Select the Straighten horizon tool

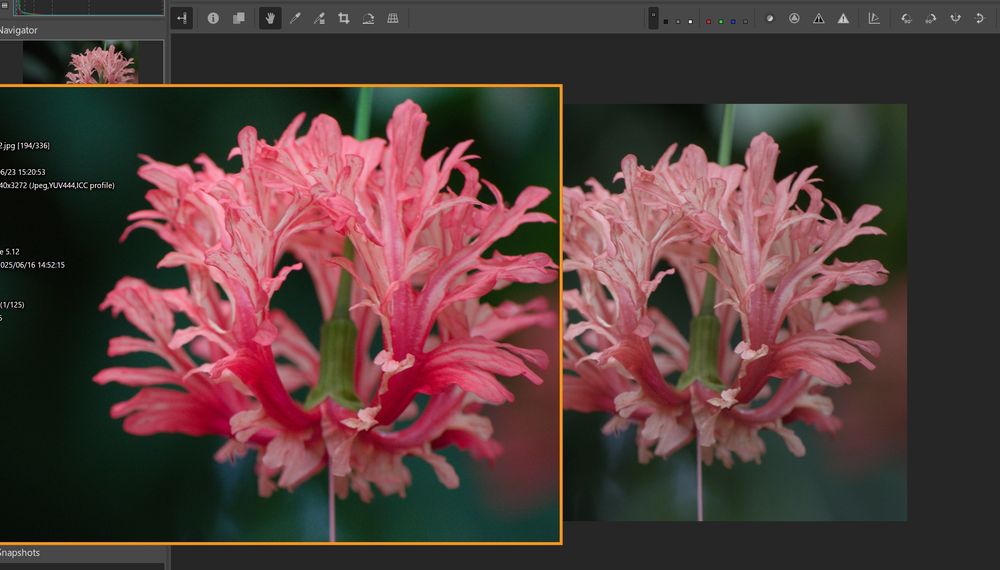pos(368,18)
